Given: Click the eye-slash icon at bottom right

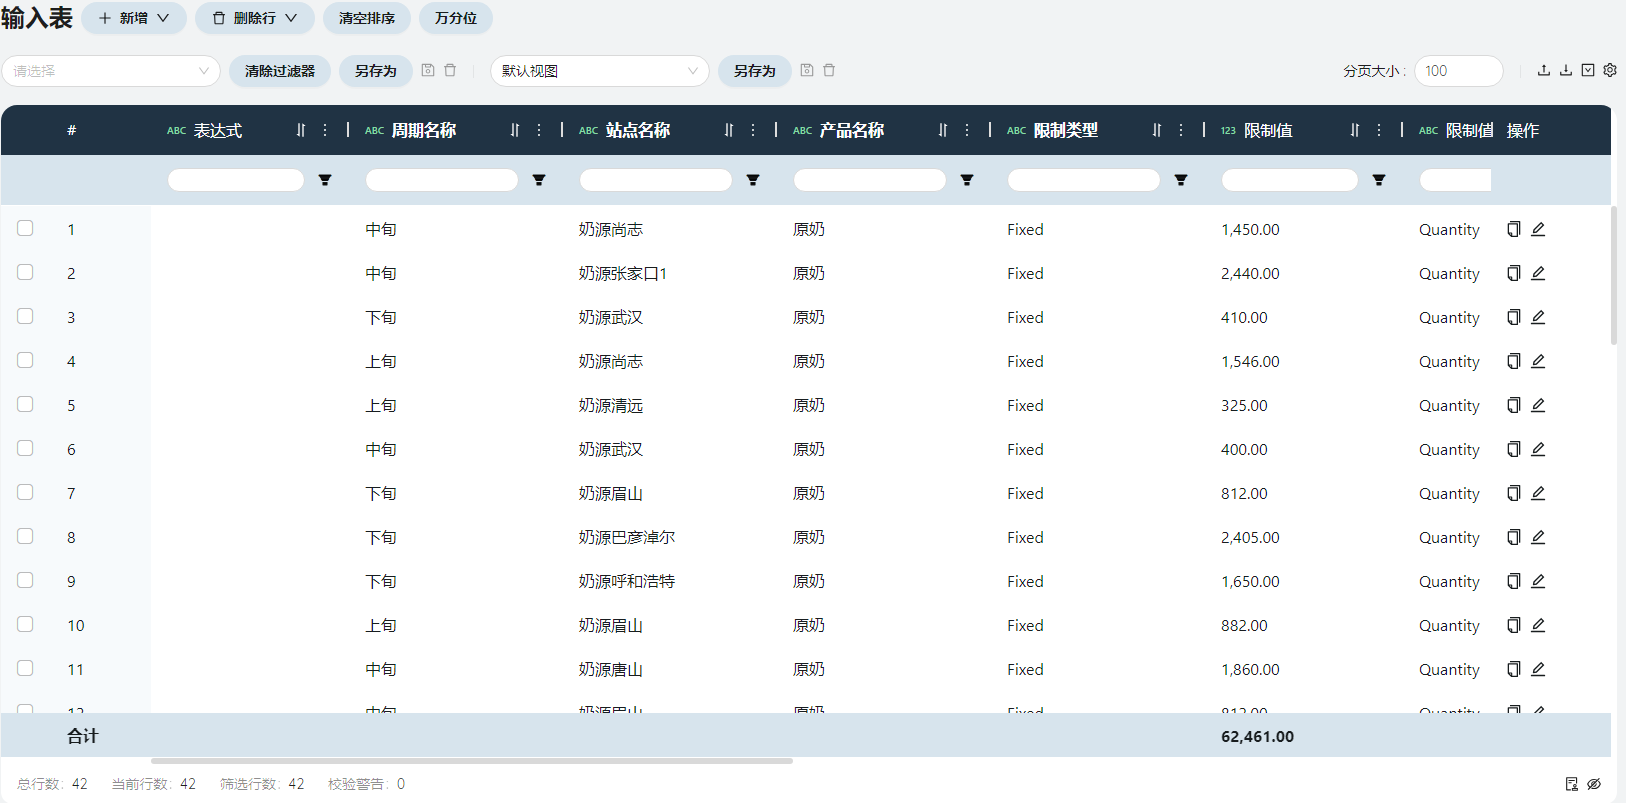Looking at the screenshot, I should point(1594,784).
